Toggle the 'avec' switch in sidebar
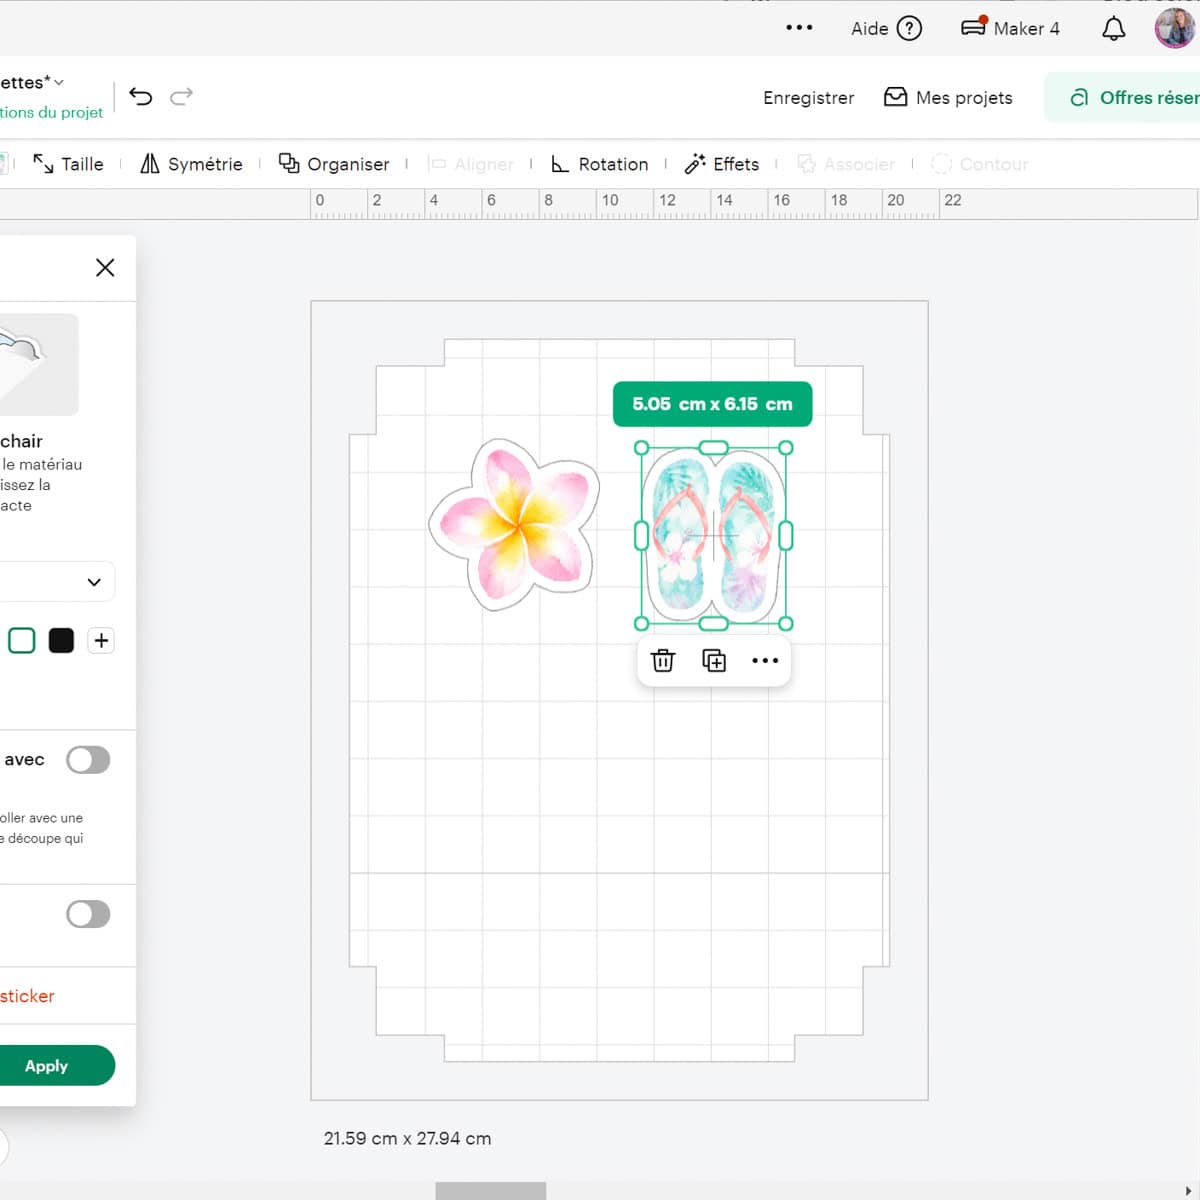 click(x=88, y=759)
